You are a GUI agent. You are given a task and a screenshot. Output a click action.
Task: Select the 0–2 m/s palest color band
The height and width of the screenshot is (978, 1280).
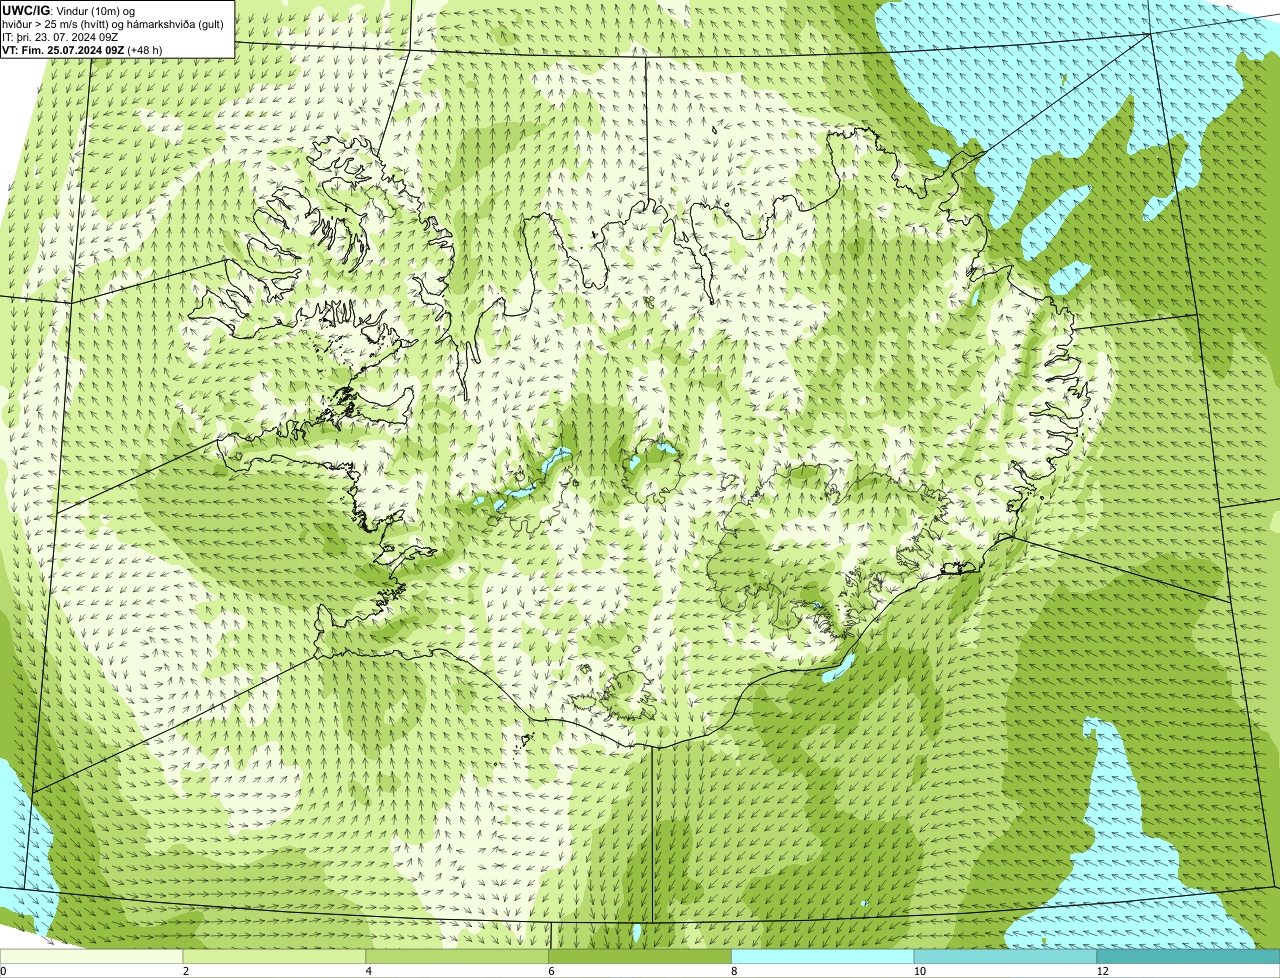coord(92,956)
